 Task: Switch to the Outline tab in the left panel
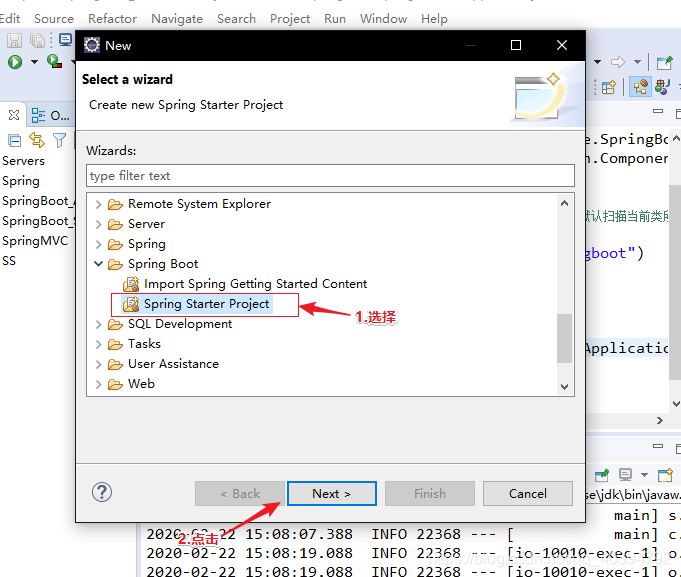[50, 116]
